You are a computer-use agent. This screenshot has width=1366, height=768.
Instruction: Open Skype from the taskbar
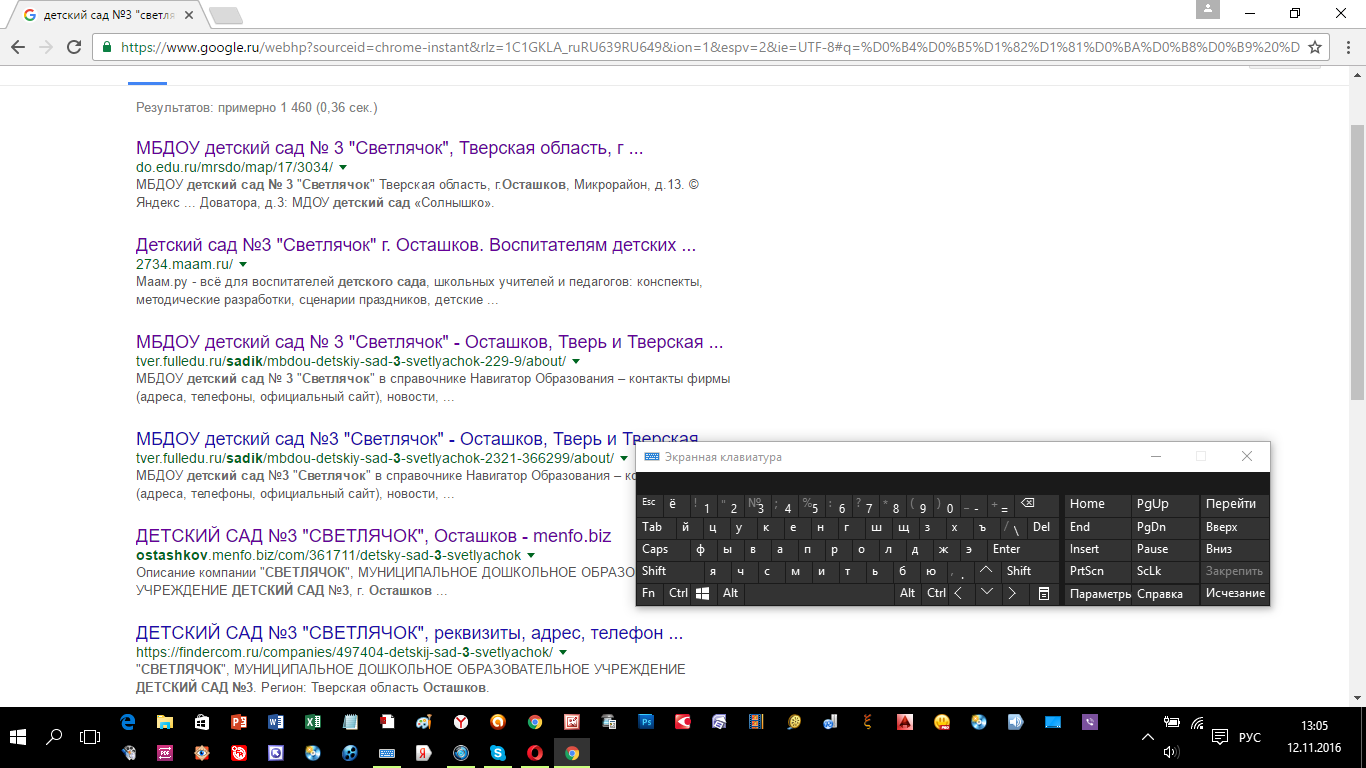(x=497, y=752)
